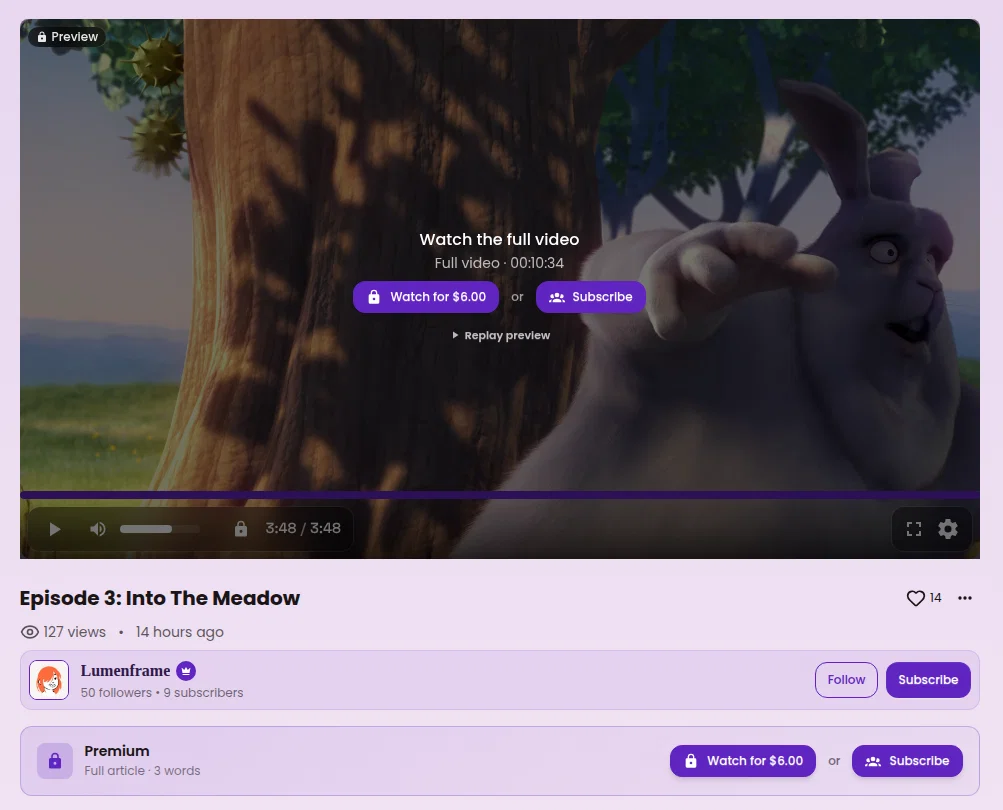Click the video progress bar

pos(500,495)
